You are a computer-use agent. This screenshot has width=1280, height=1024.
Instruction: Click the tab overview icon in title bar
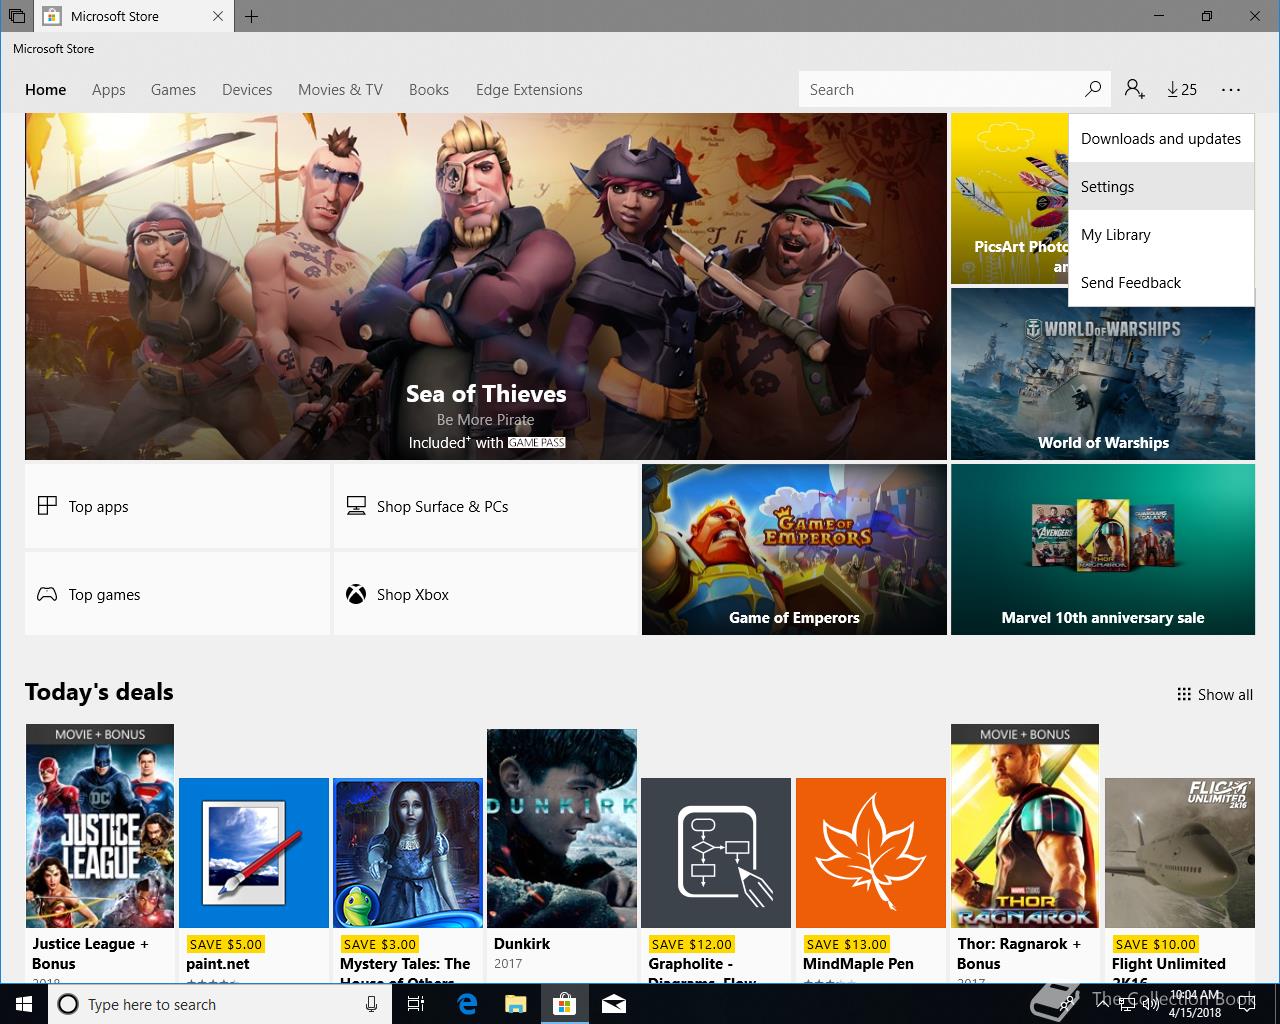[17, 16]
